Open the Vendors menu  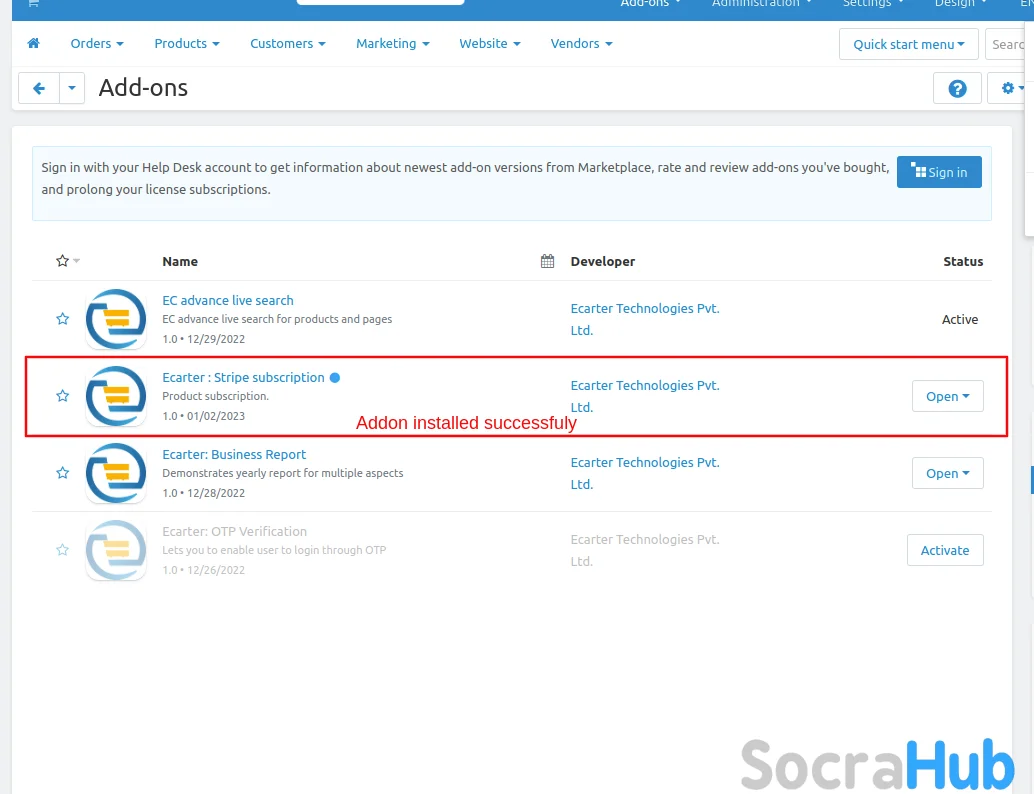[582, 44]
